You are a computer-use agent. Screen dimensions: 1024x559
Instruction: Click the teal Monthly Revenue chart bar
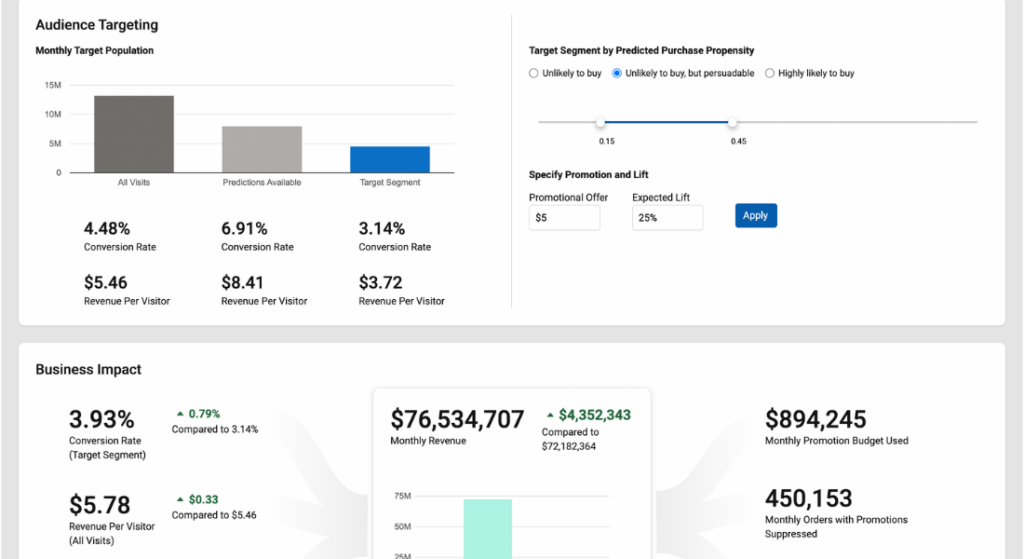(488, 529)
